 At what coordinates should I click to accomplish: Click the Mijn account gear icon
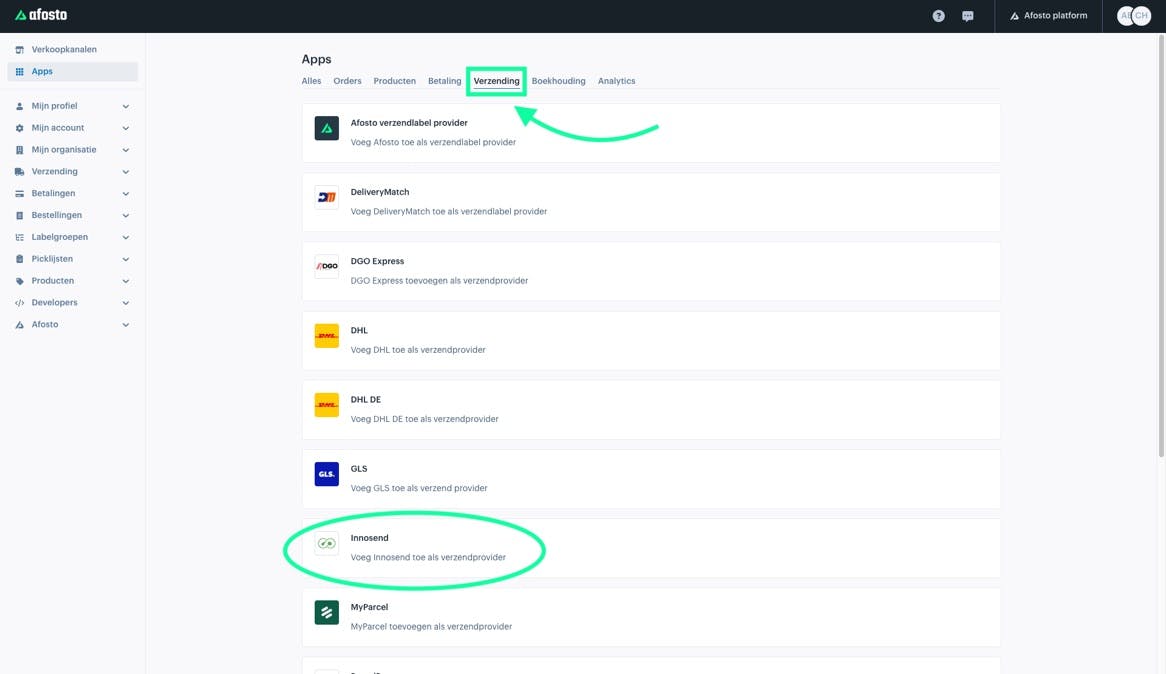(x=19, y=128)
